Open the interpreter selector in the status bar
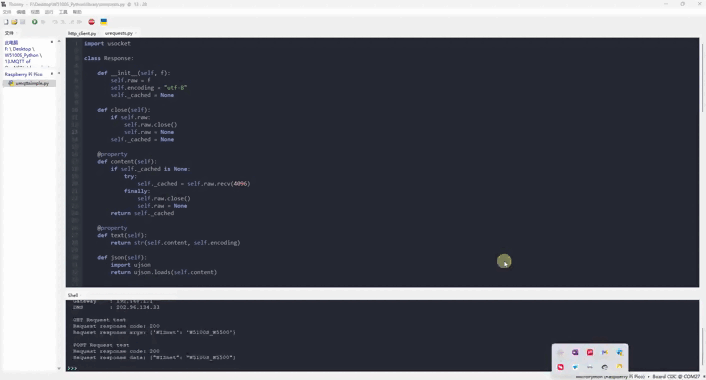The image size is (706, 380). (638, 376)
